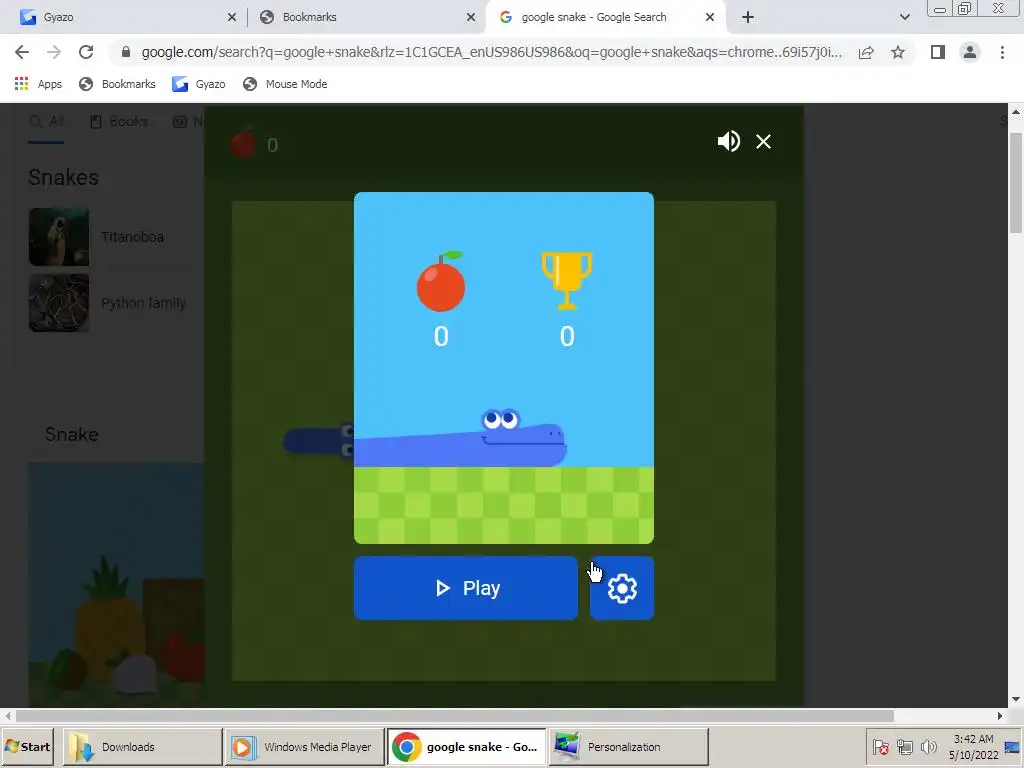
Task: Close the Bookmarks tab
Action: click(x=471, y=18)
